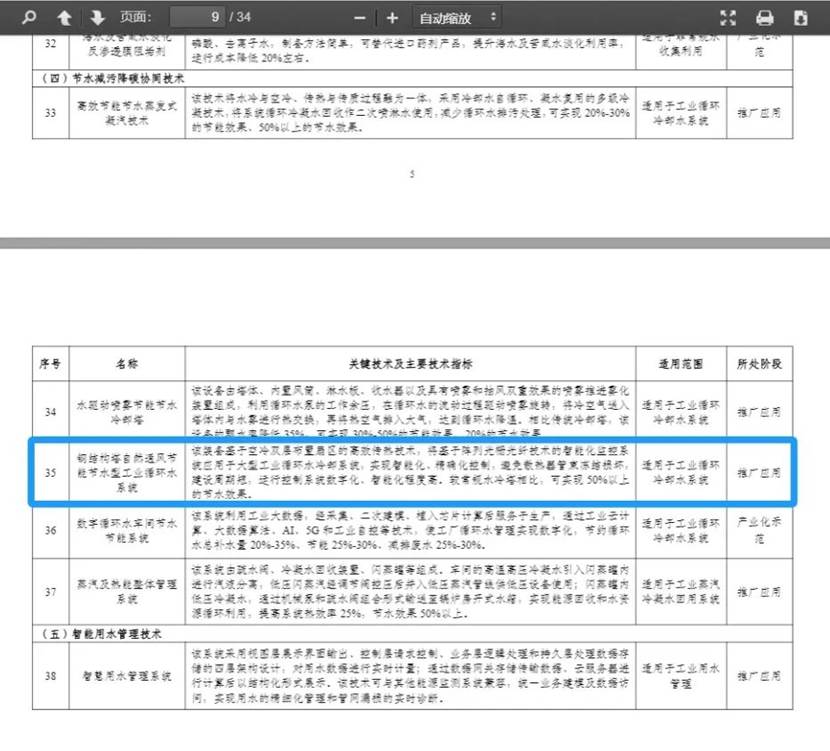Open the 自动缩放 zoom dropdown

pyautogui.click(x=457, y=18)
